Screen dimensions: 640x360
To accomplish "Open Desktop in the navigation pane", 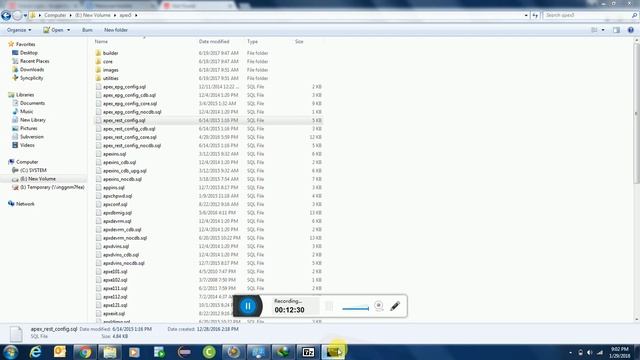I will tap(29, 53).
